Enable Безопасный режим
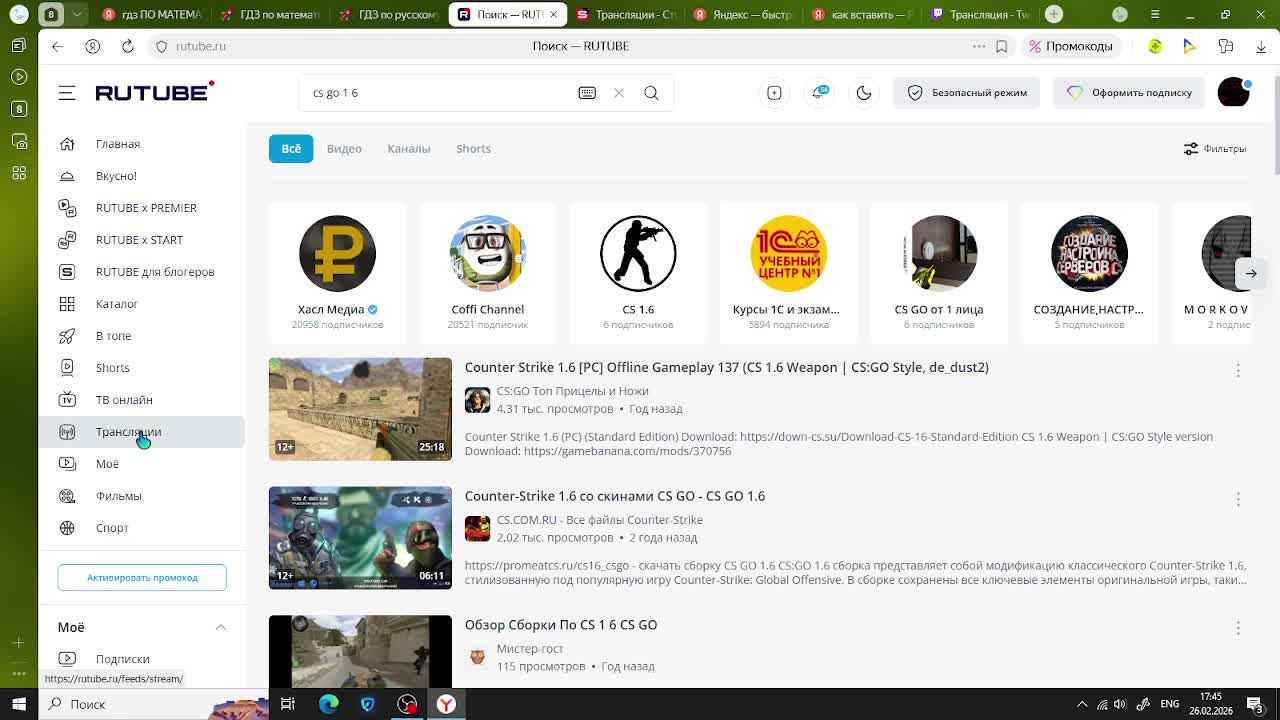 pos(966,93)
